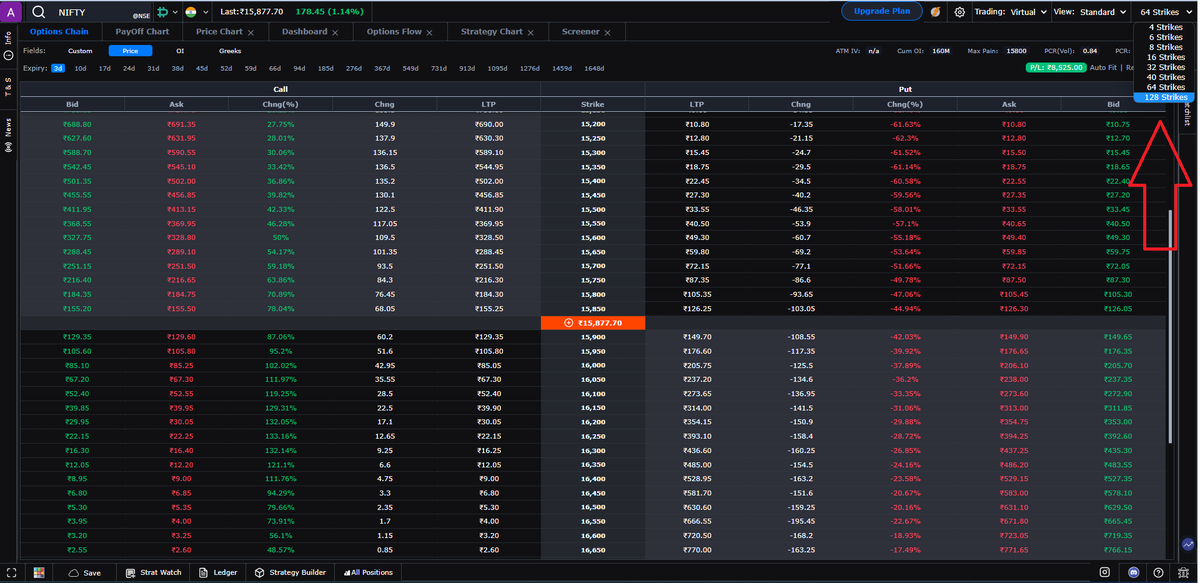Open the News side panel
This screenshot has width=1200, height=583.
[x=9, y=133]
